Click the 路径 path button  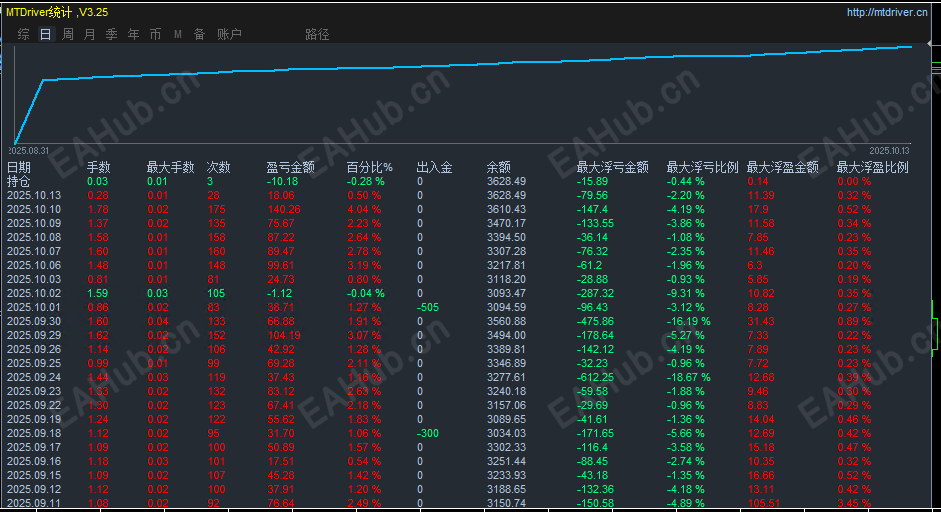(x=317, y=34)
